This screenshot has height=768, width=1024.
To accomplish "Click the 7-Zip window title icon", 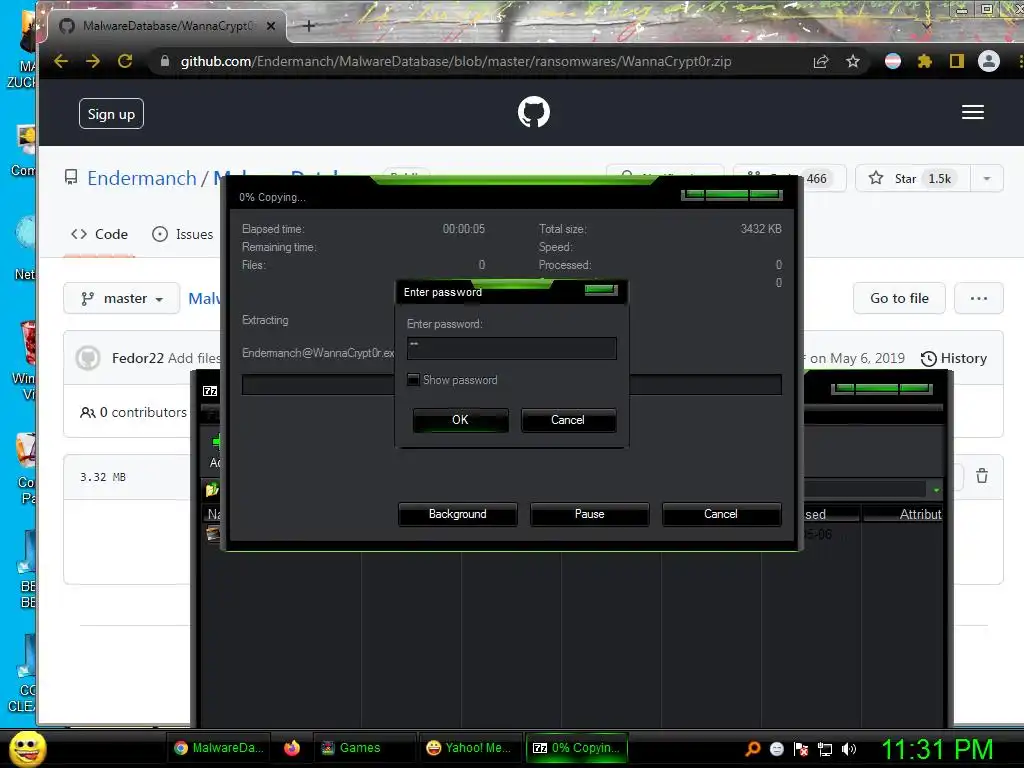I will coord(210,391).
